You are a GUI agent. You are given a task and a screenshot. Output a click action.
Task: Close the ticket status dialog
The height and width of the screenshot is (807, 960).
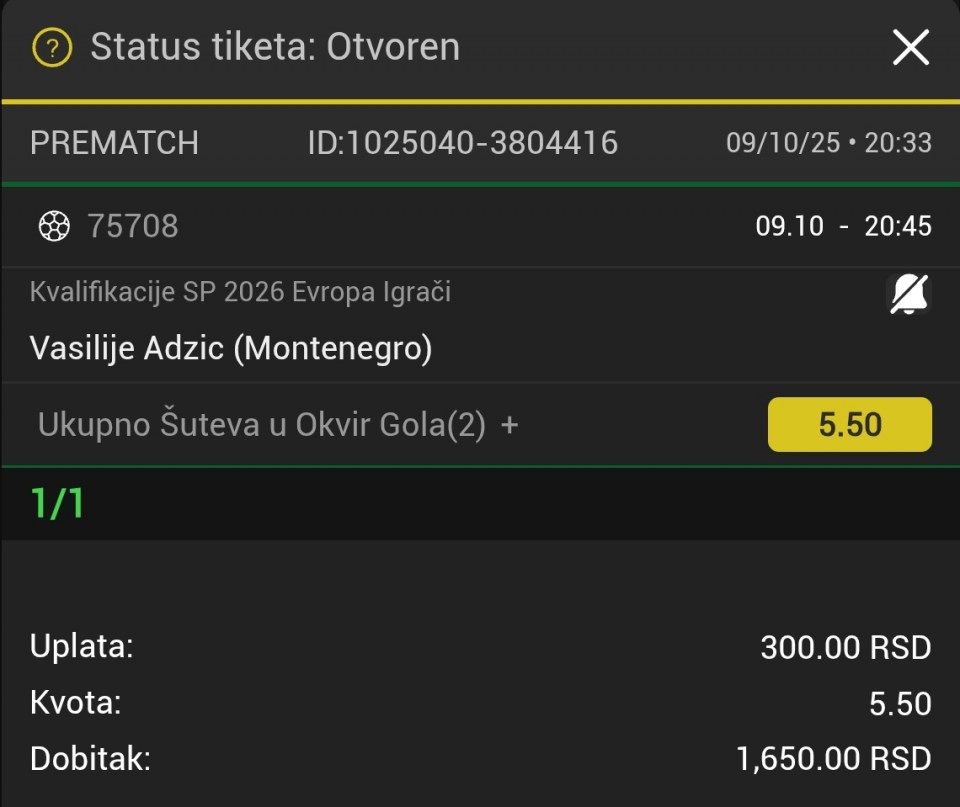(910, 47)
